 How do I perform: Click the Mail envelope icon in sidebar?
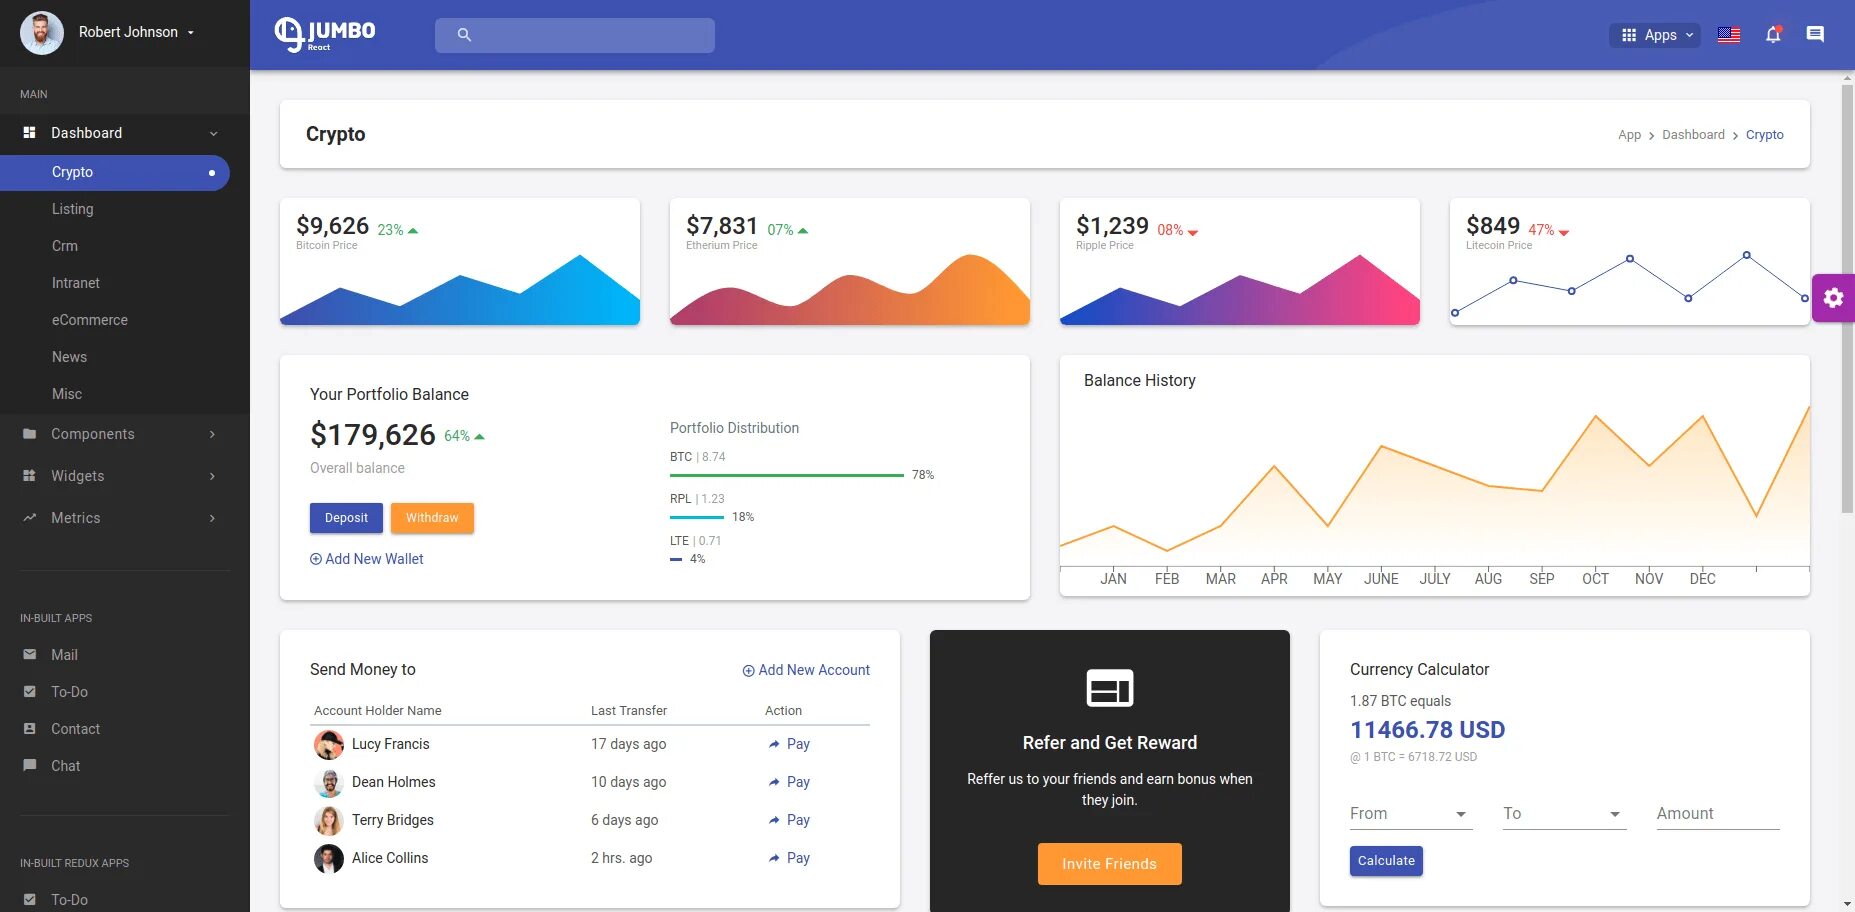pos(29,655)
